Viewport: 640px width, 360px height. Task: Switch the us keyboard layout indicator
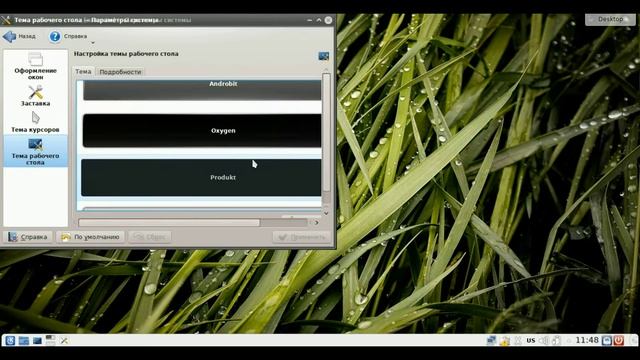coord(531,340)
